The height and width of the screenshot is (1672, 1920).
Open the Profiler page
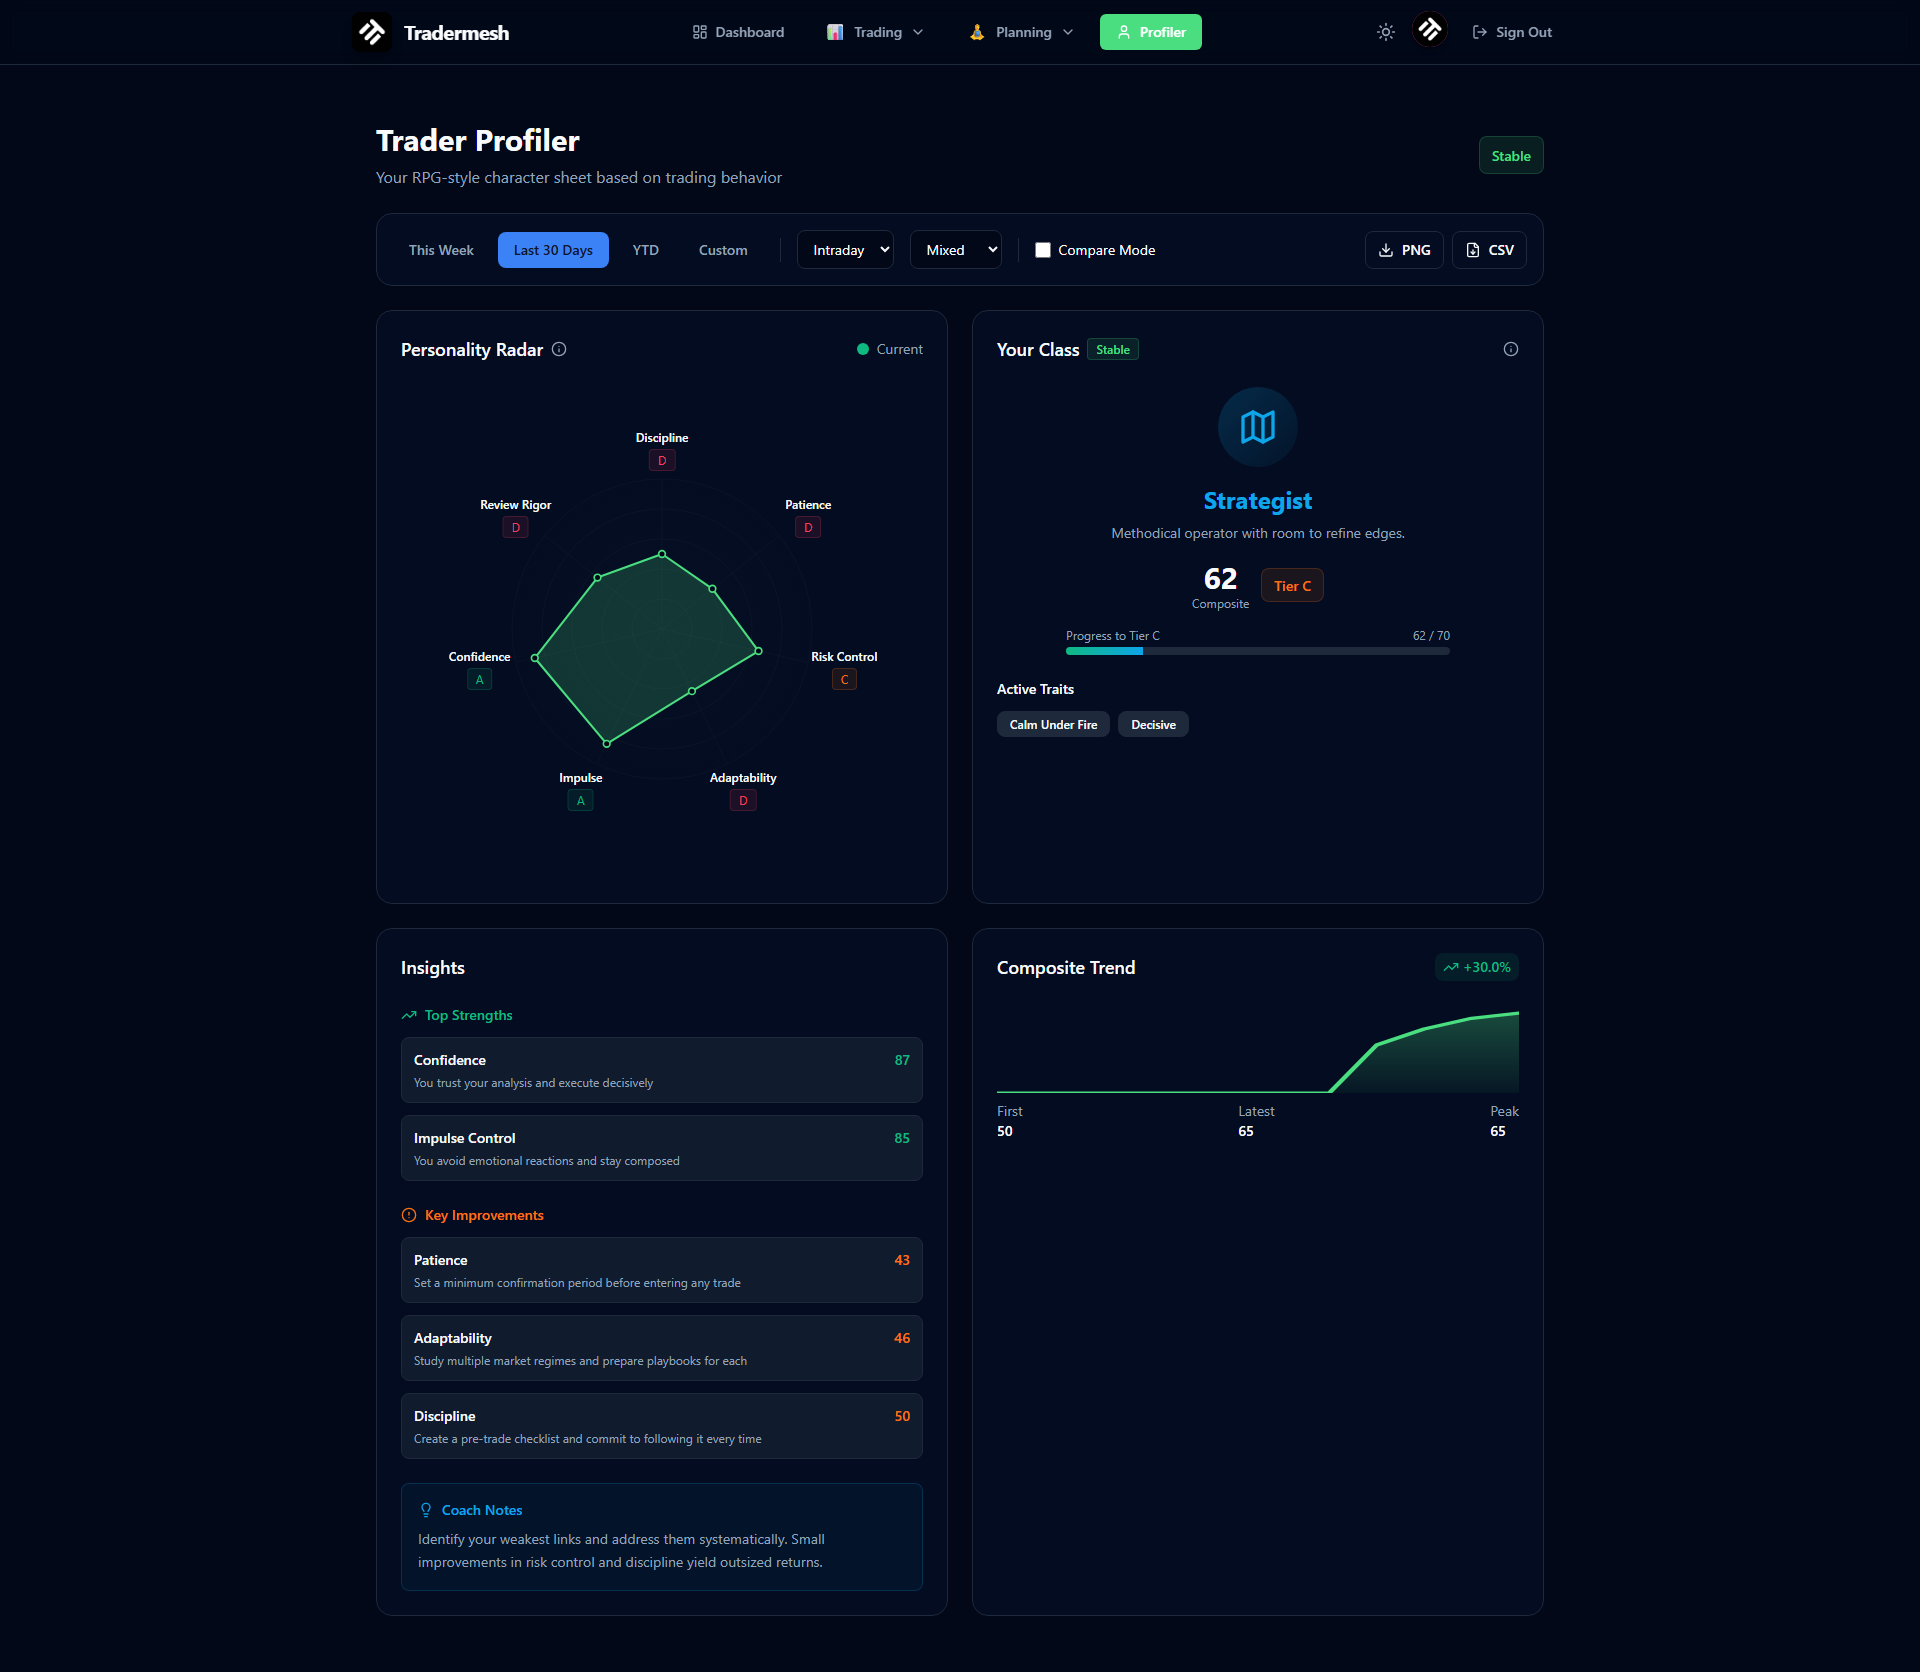pyautogui.click(x=1151, y=32)
